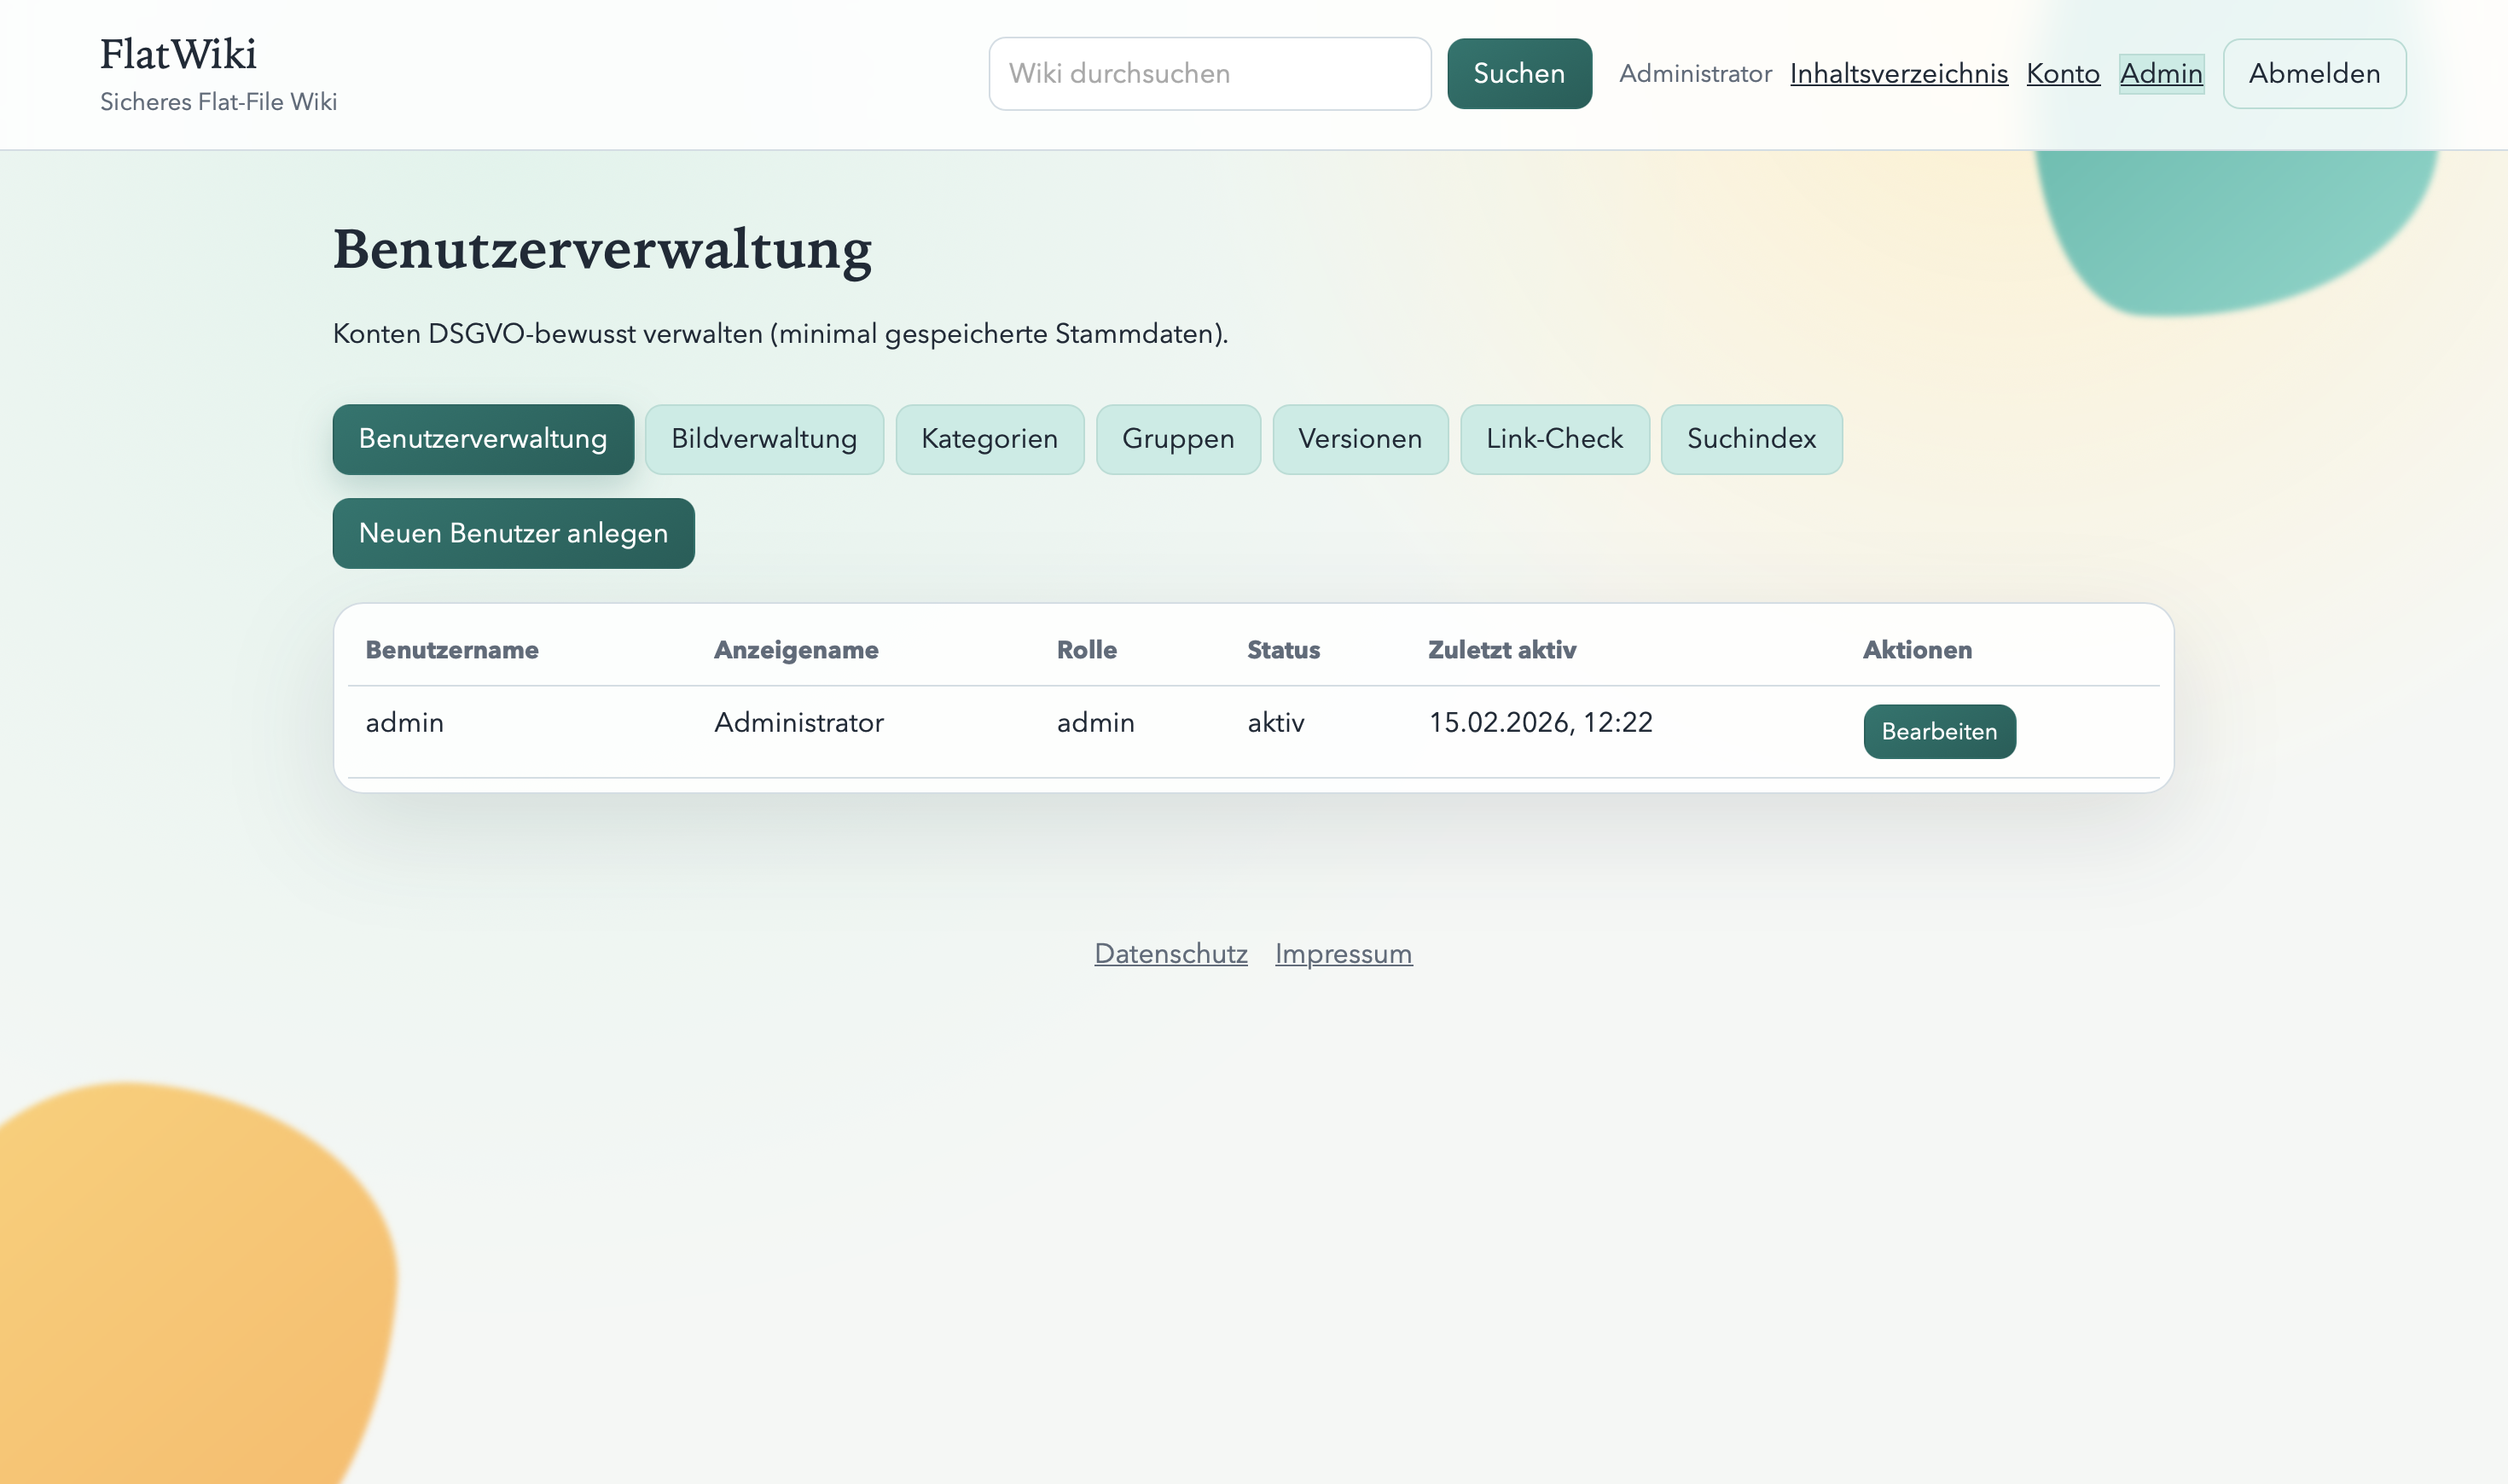Switch to the Versionen tab
The image size is (2508, 1484).
1360,439
